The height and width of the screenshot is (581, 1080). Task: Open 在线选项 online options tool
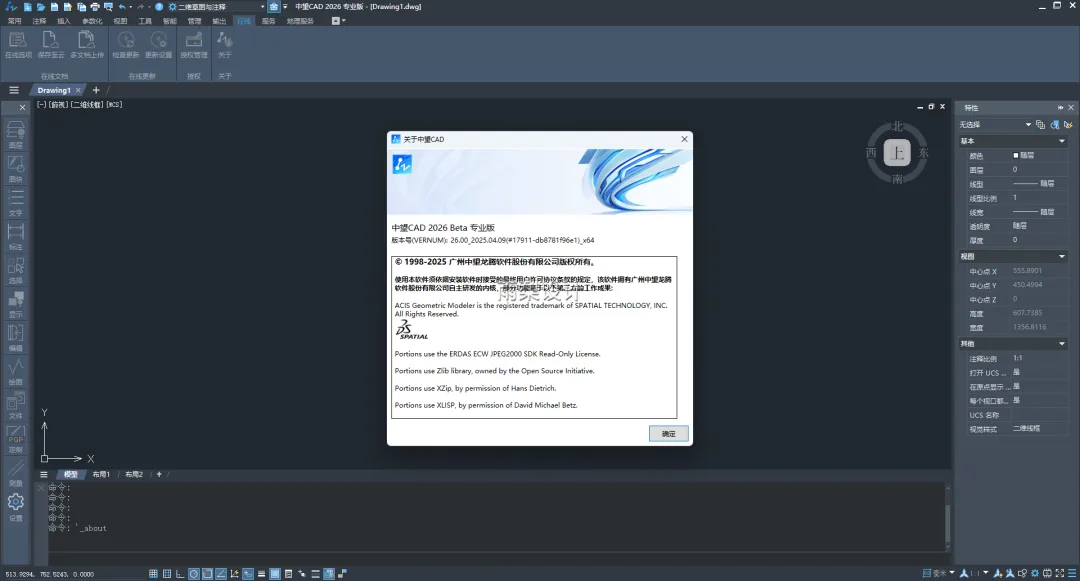(18, 45)
